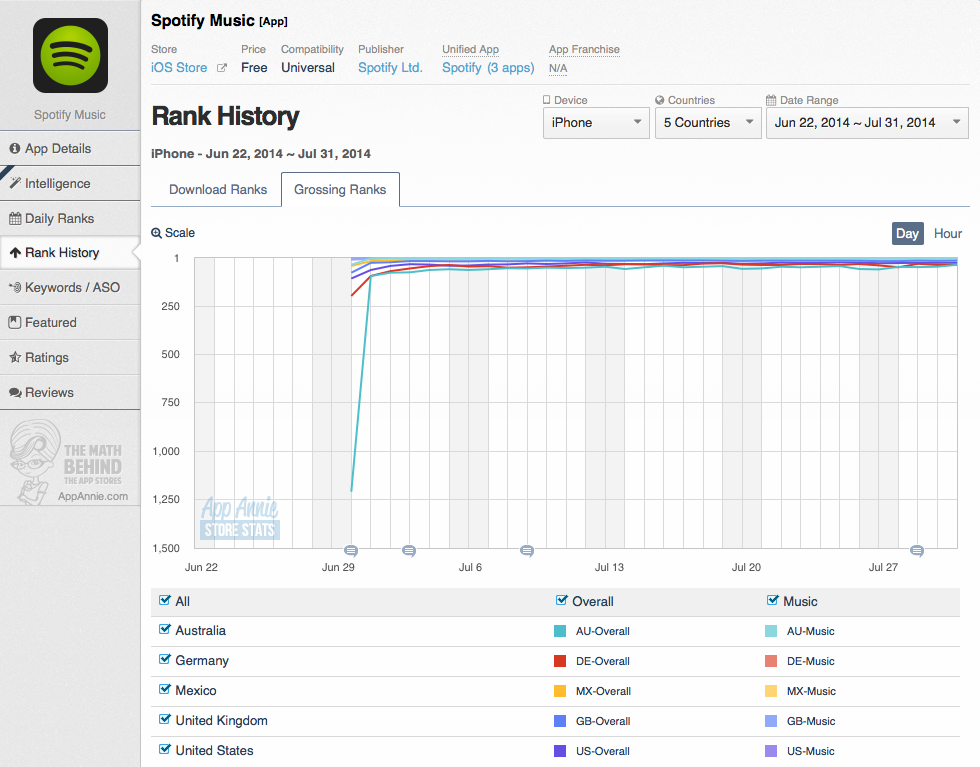Viewport: 980px width, 767px height.
Task: Click the AU-Music color swatch
Action: pyautogui.click(x=771, y=631)
